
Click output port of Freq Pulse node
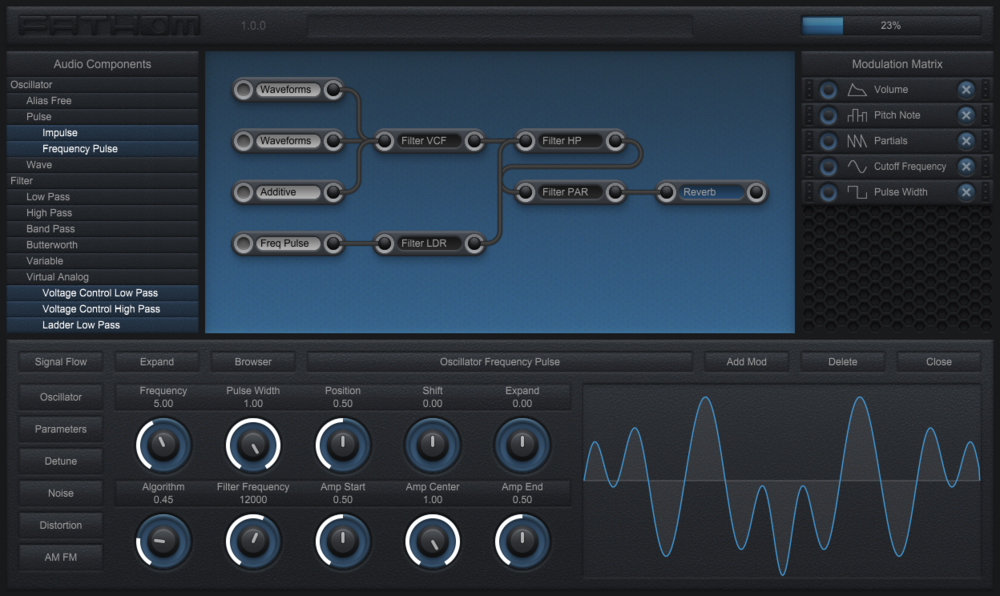coord(333,243)
